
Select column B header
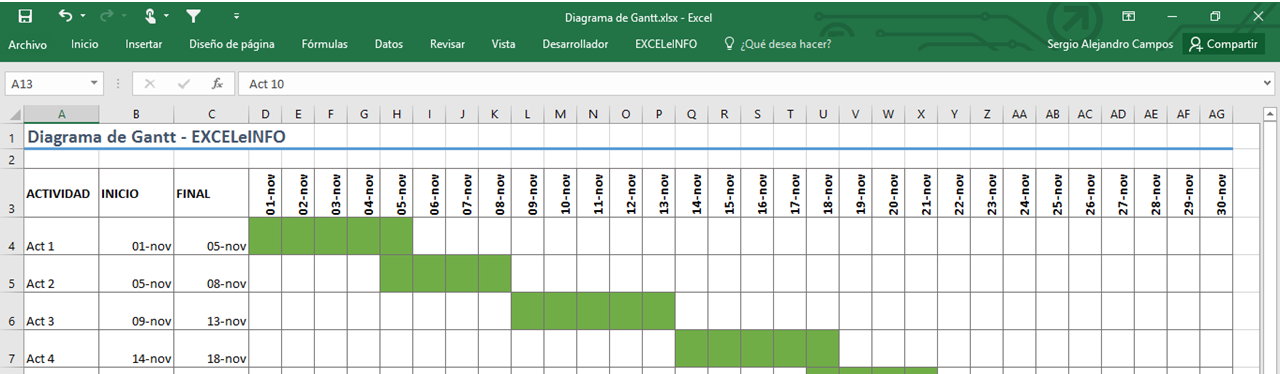coord(136,114)
